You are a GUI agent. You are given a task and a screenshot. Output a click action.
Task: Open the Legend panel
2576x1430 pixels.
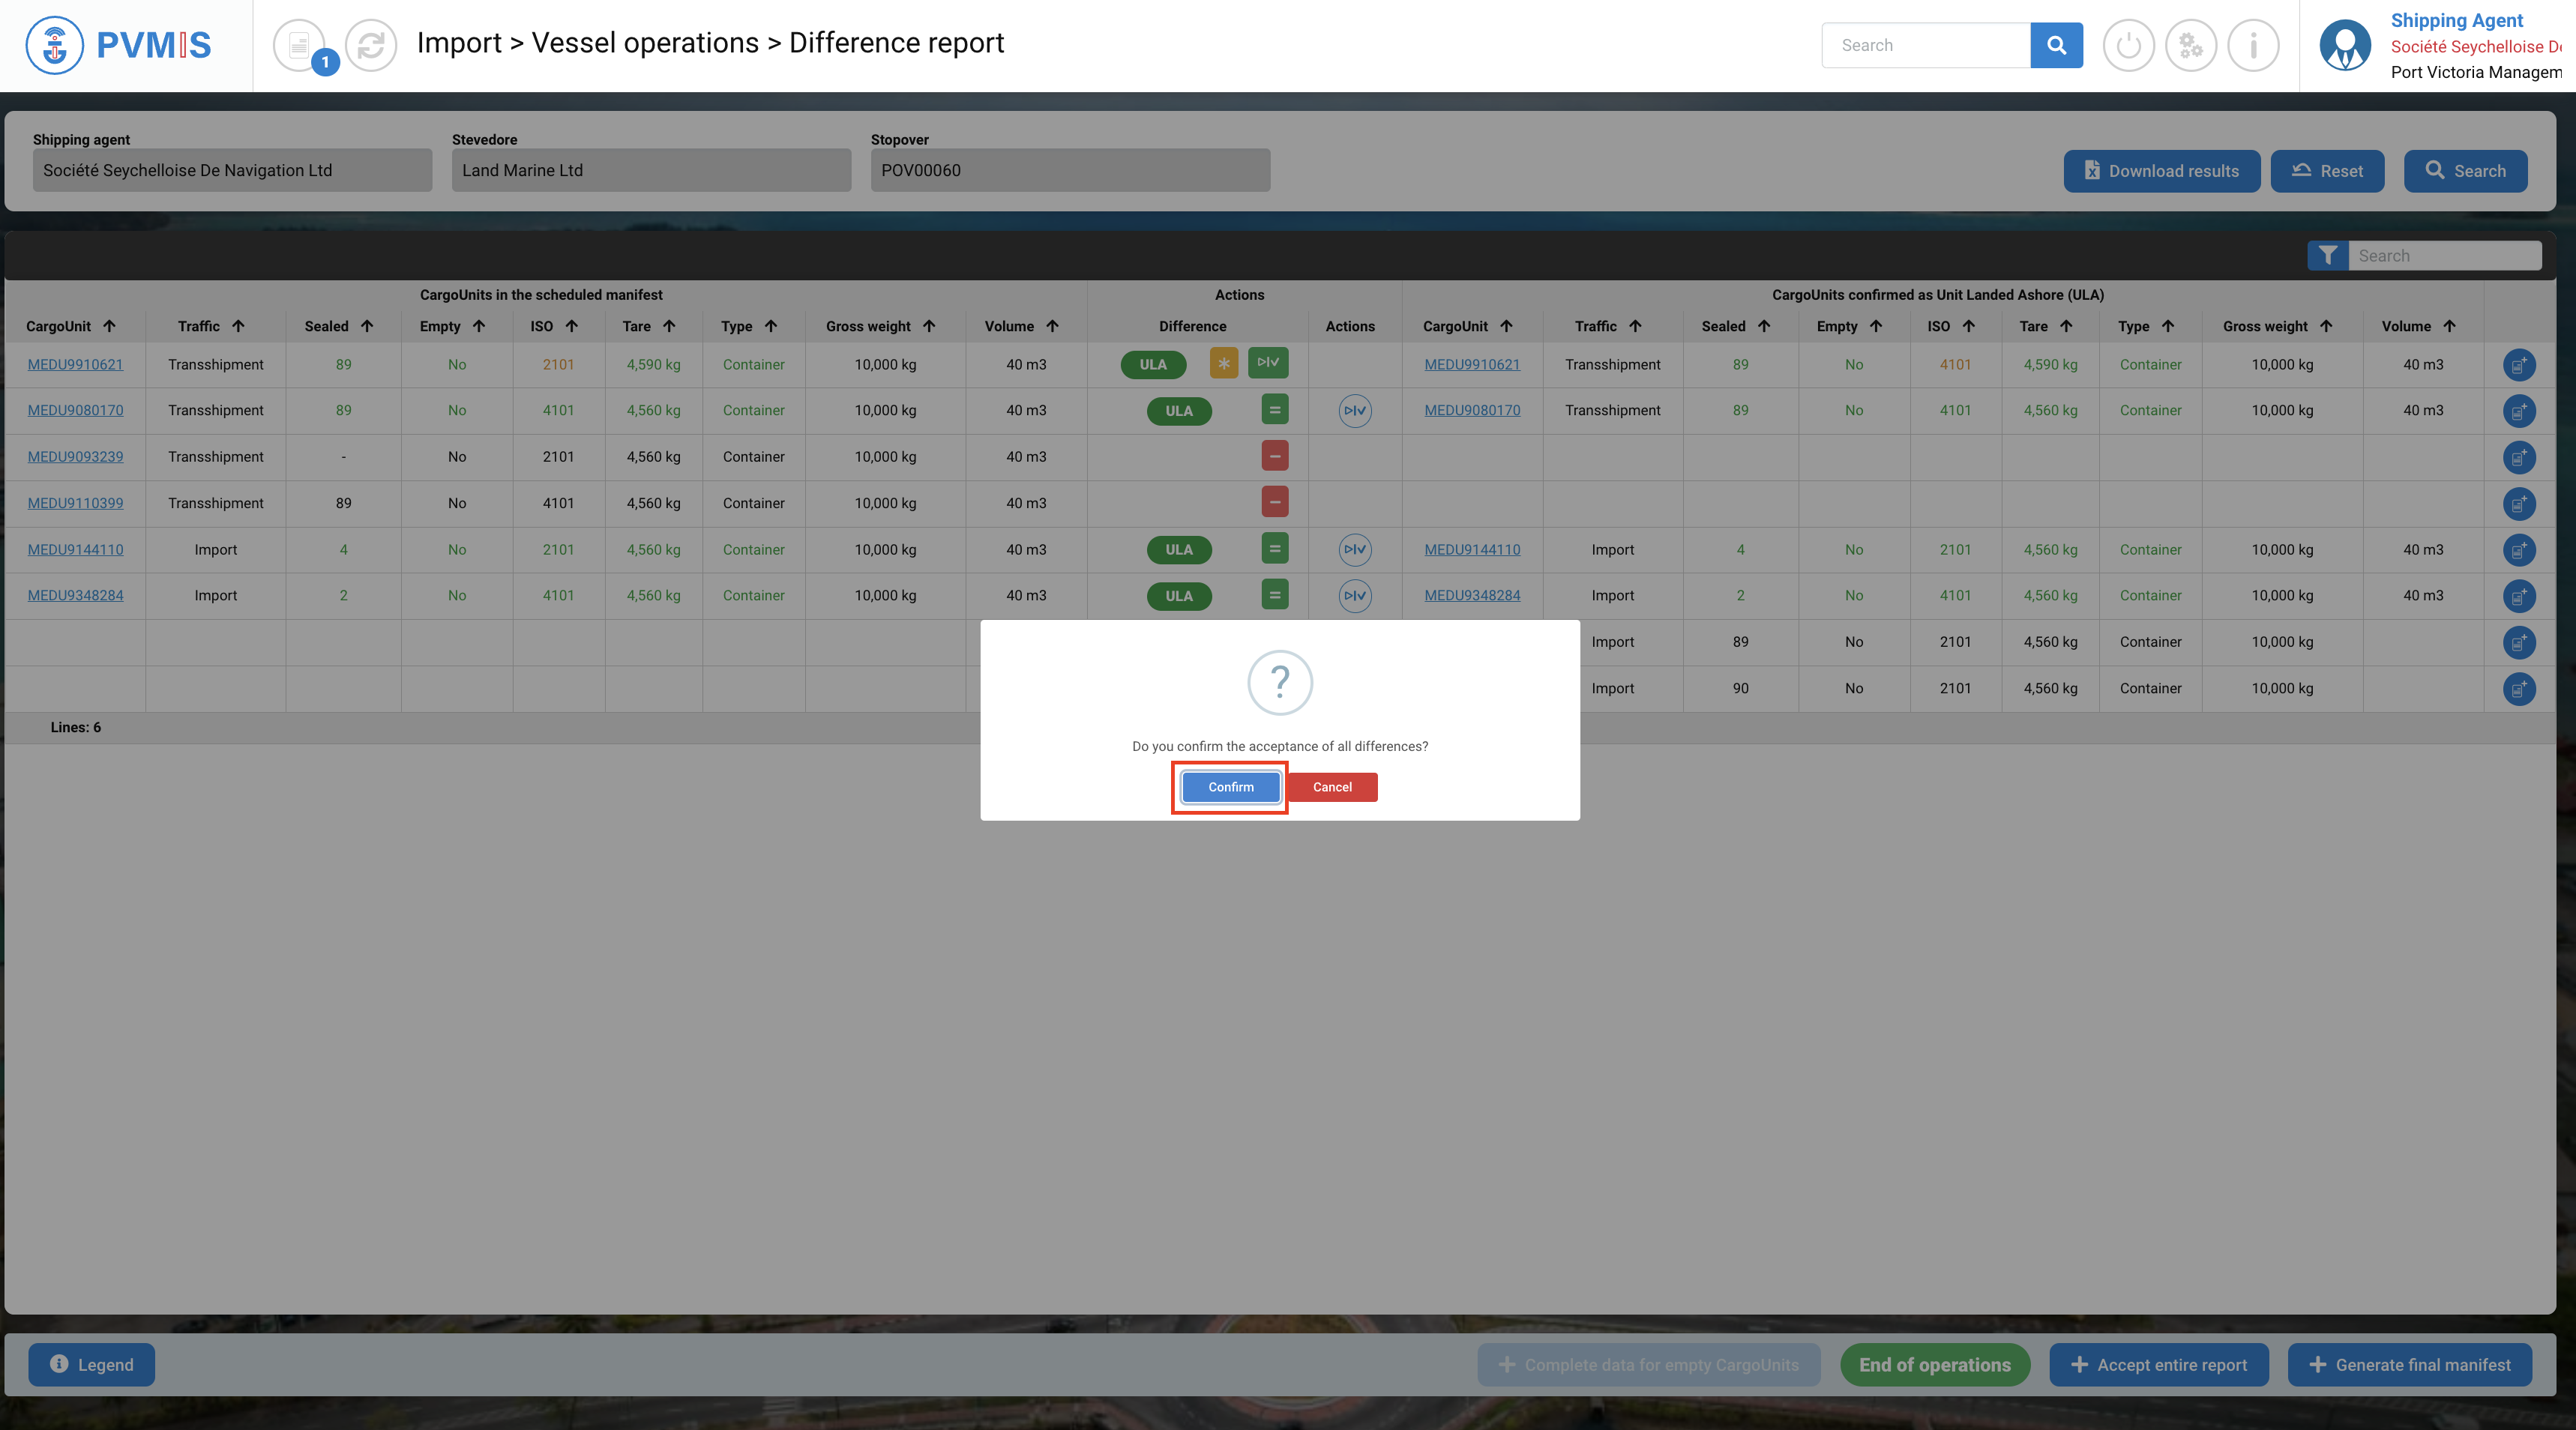[x=91, y=1365]
